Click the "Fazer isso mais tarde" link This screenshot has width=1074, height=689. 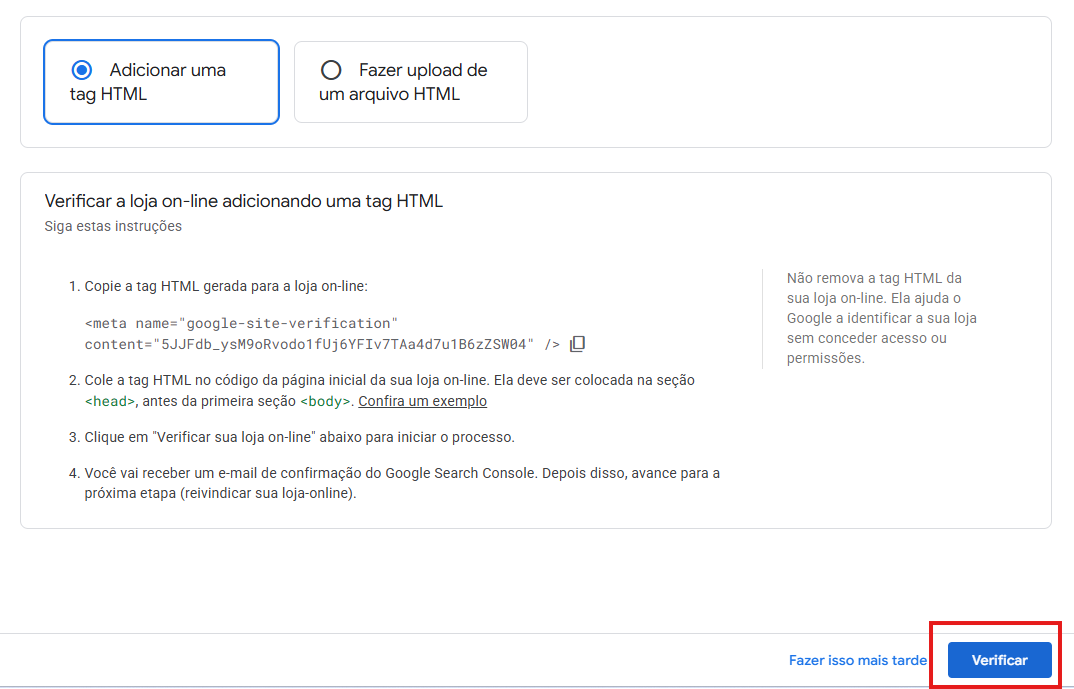click(x=857, y=660)
